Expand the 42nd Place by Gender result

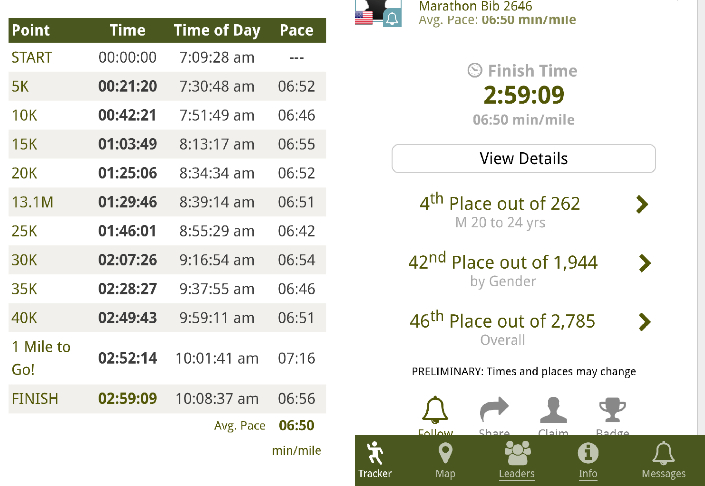[x=644, y=263]
